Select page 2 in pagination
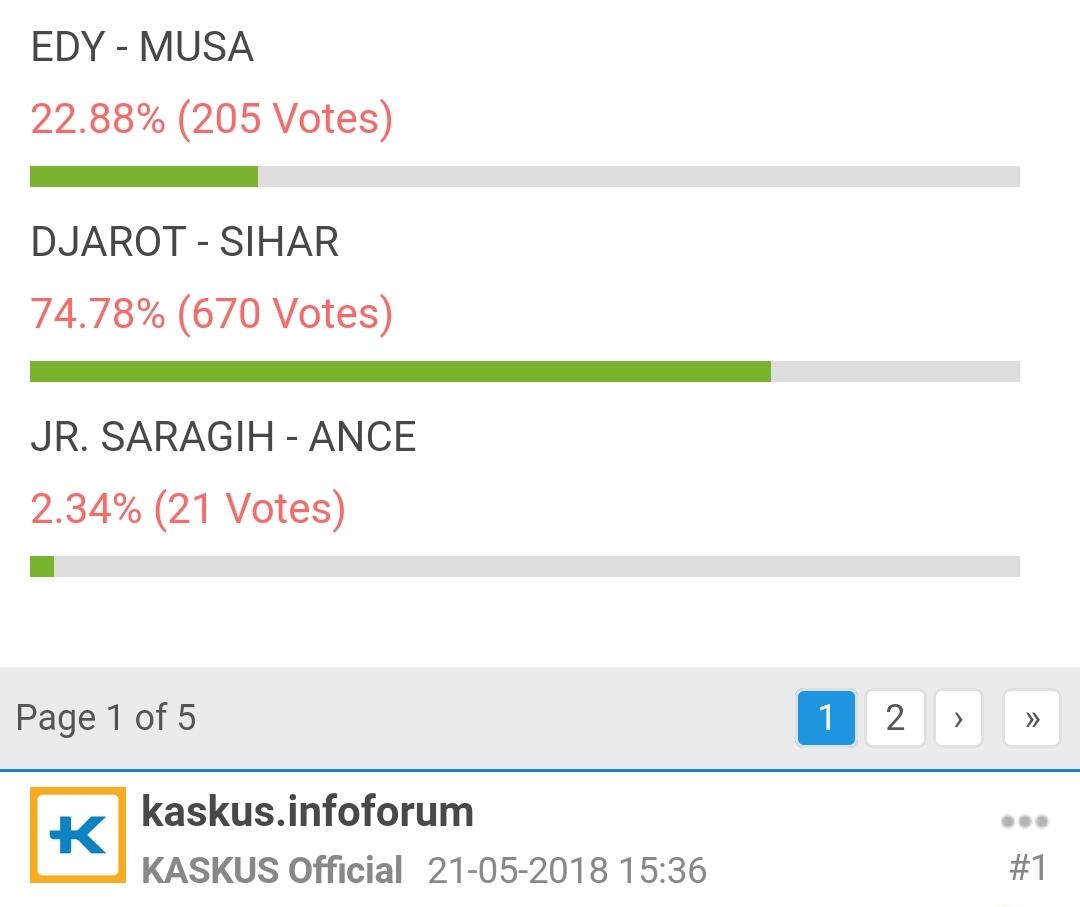Viewport: 1080px width, 907px height. pyautogui.click(x=895, y=718)
